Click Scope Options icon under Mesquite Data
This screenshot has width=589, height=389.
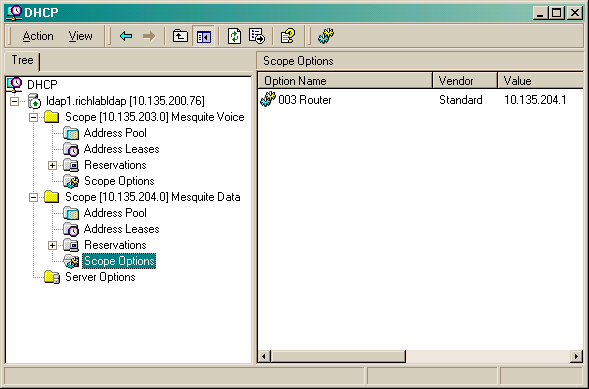tap(71, 261)
